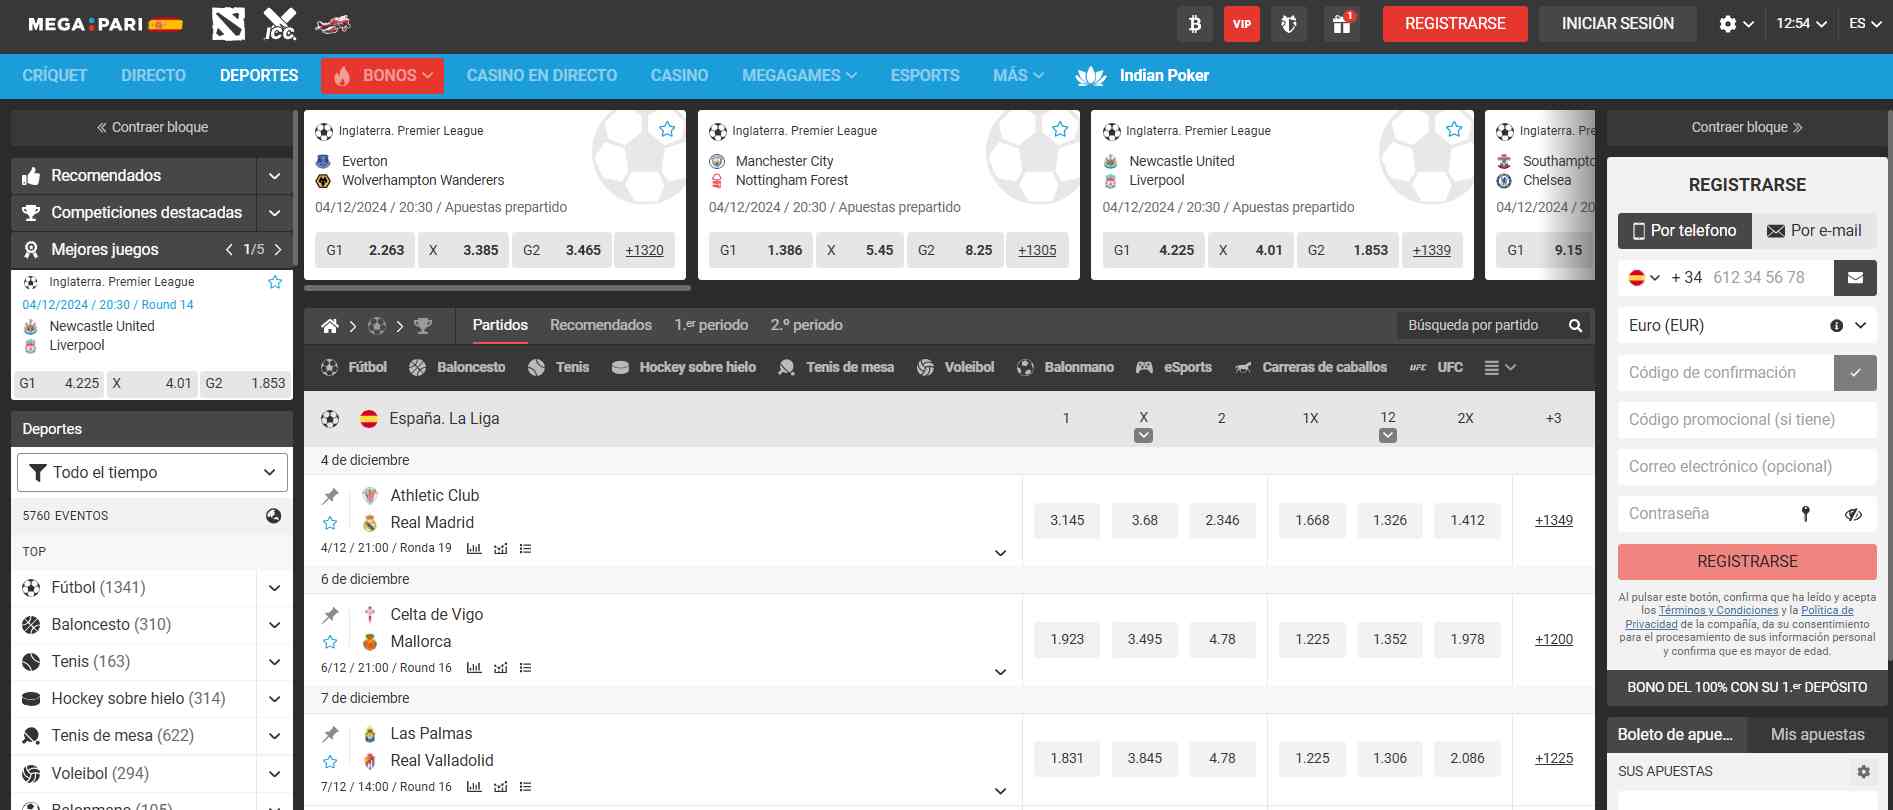Click next arrow in Mejores juegos pager
The height and width of the screenshot is (810, 1893).
pyautogui.click(x=278, y=250)
